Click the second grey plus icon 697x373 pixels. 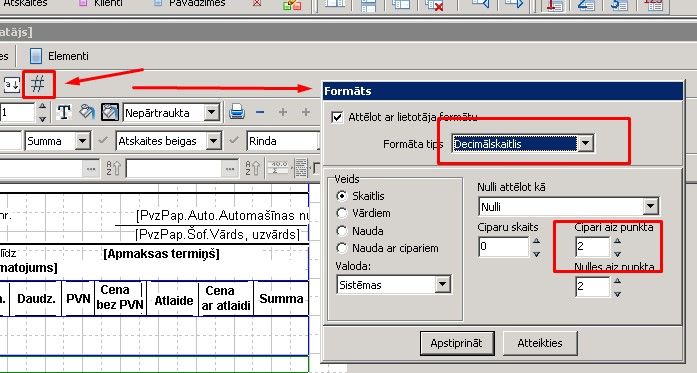click(x=305, y=112)
